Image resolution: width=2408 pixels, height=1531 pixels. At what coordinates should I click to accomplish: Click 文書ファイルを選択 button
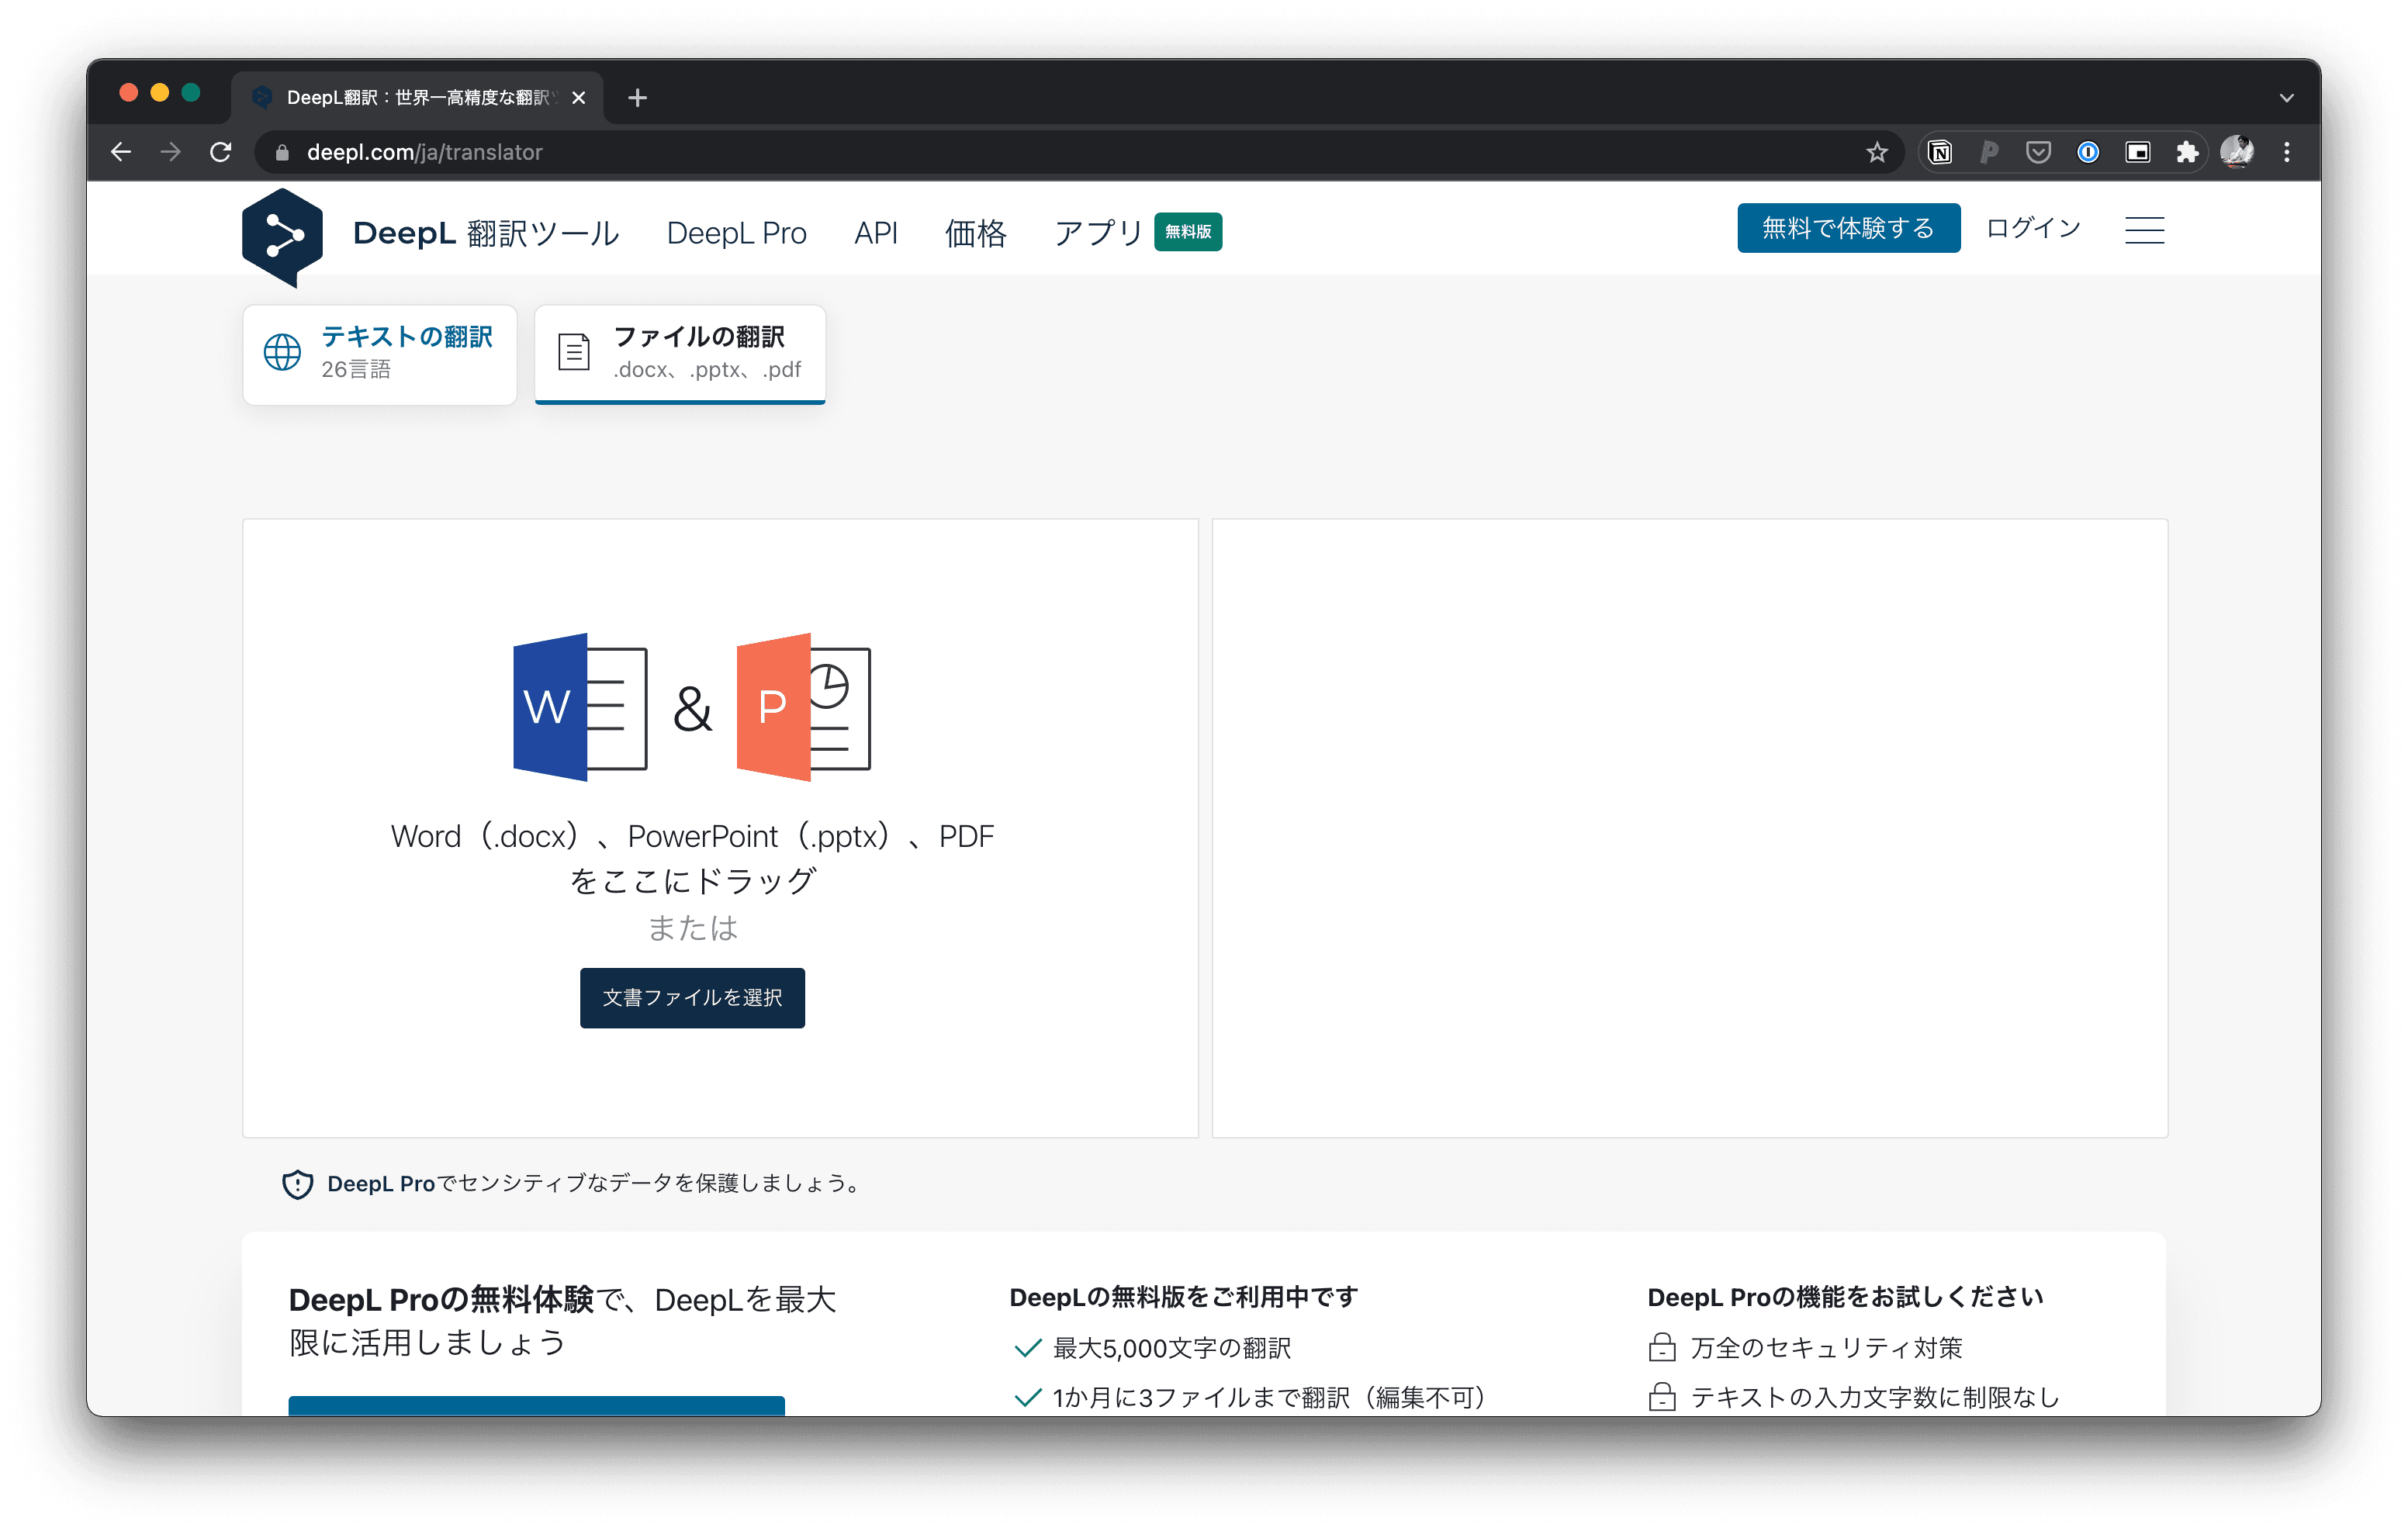(x=692, y=997)
